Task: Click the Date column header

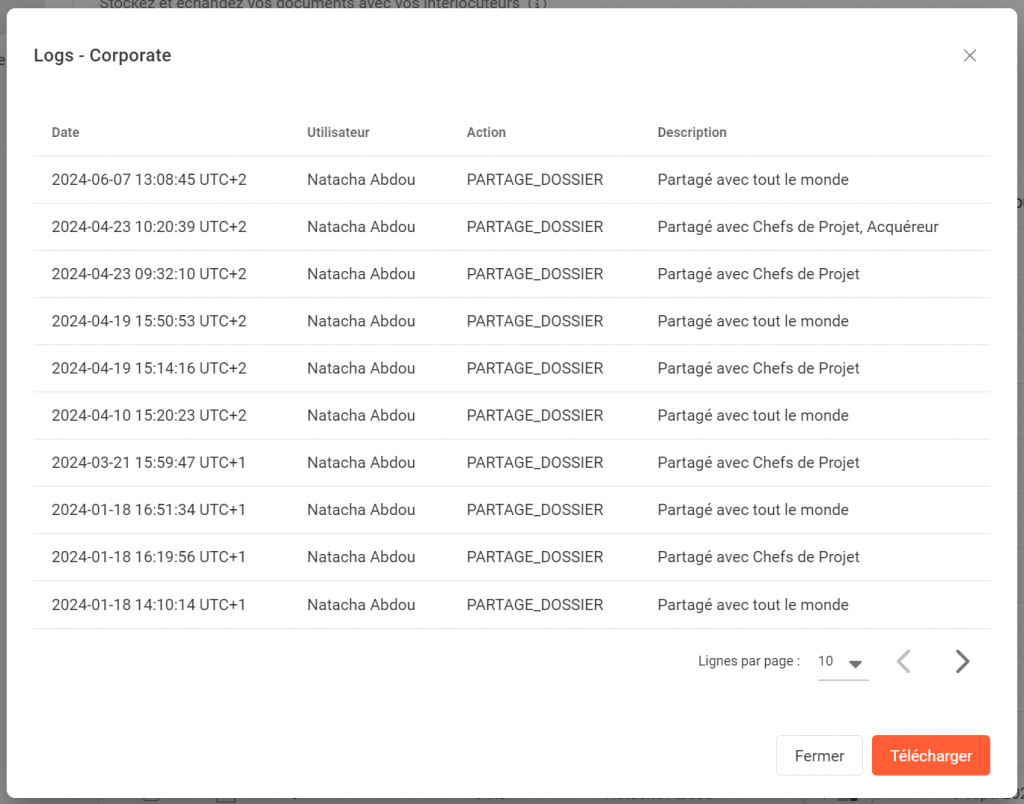Action: pyautogui.click(x=66, y=132)
